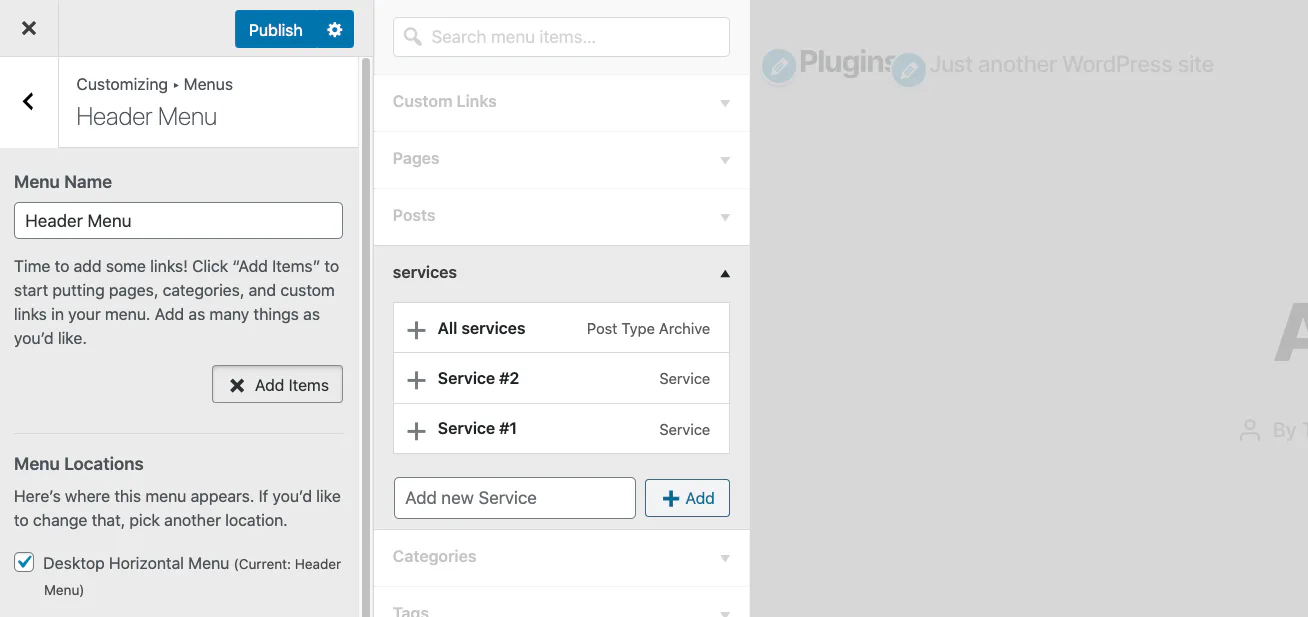The height and width of the screenshot is (617, 1308).
Task: Expand the Custom Links section
Action: [x=561, y=102]
